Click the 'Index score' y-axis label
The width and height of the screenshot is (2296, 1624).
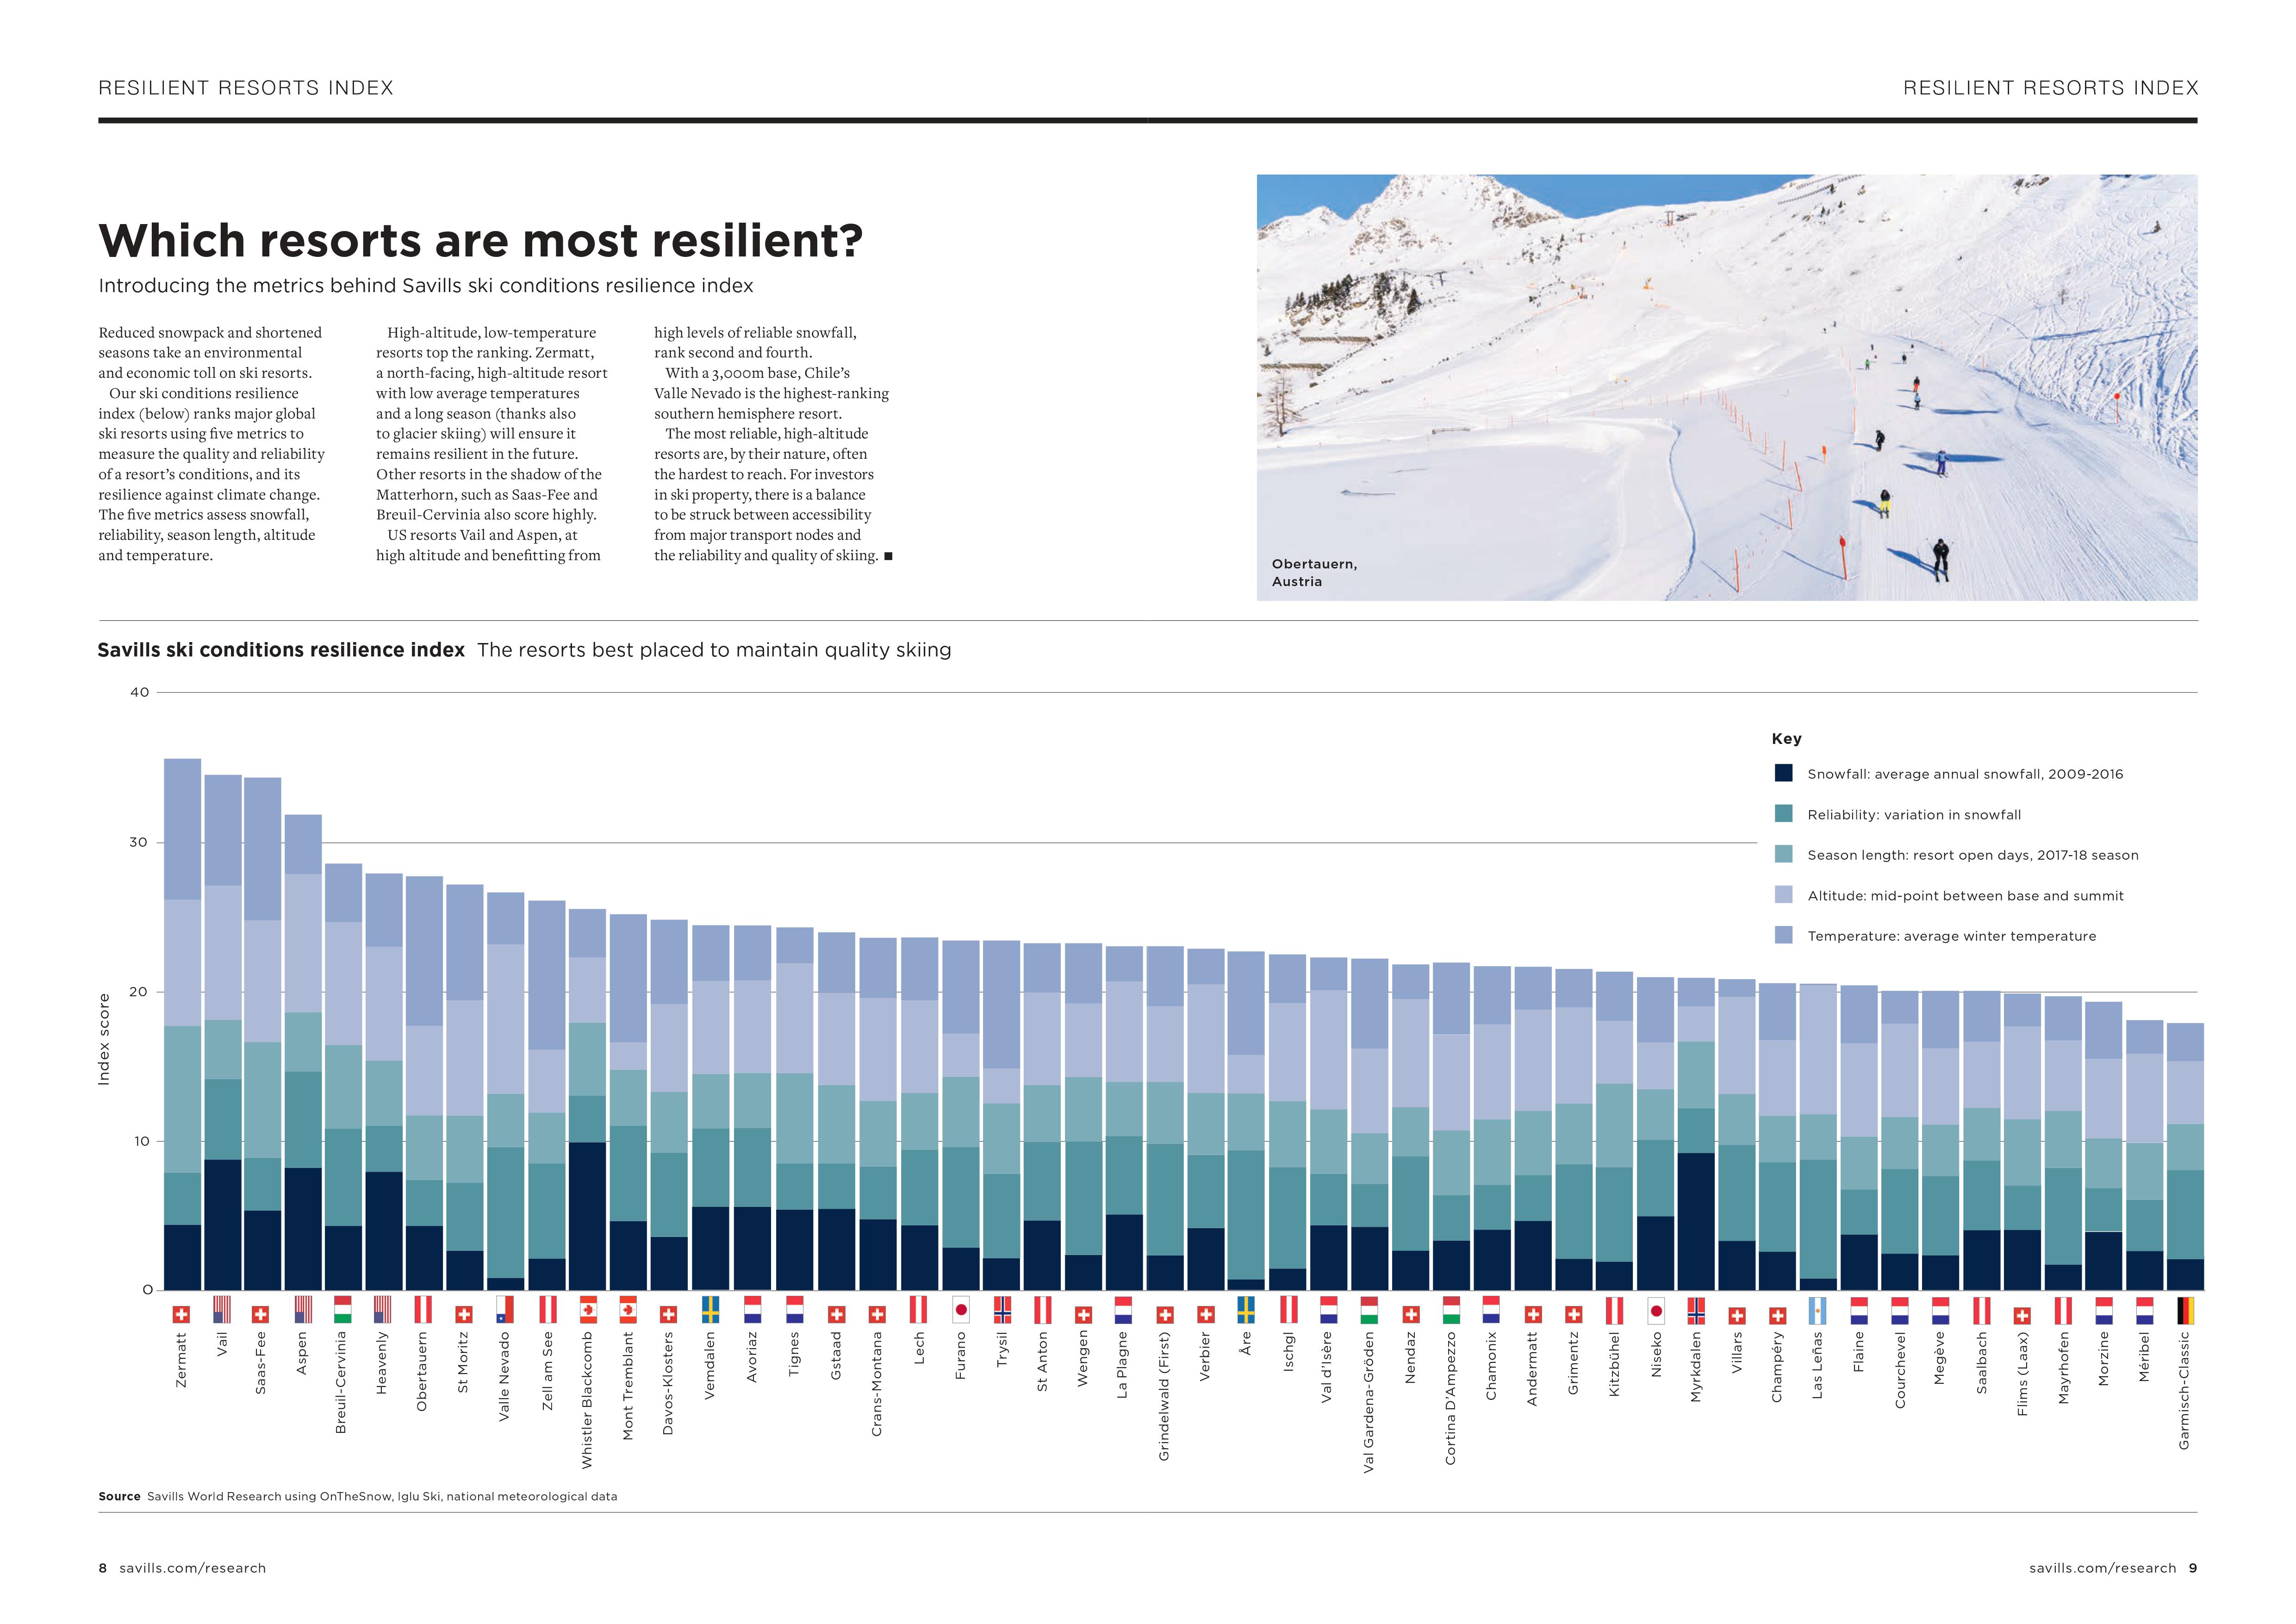point(103,1039)
